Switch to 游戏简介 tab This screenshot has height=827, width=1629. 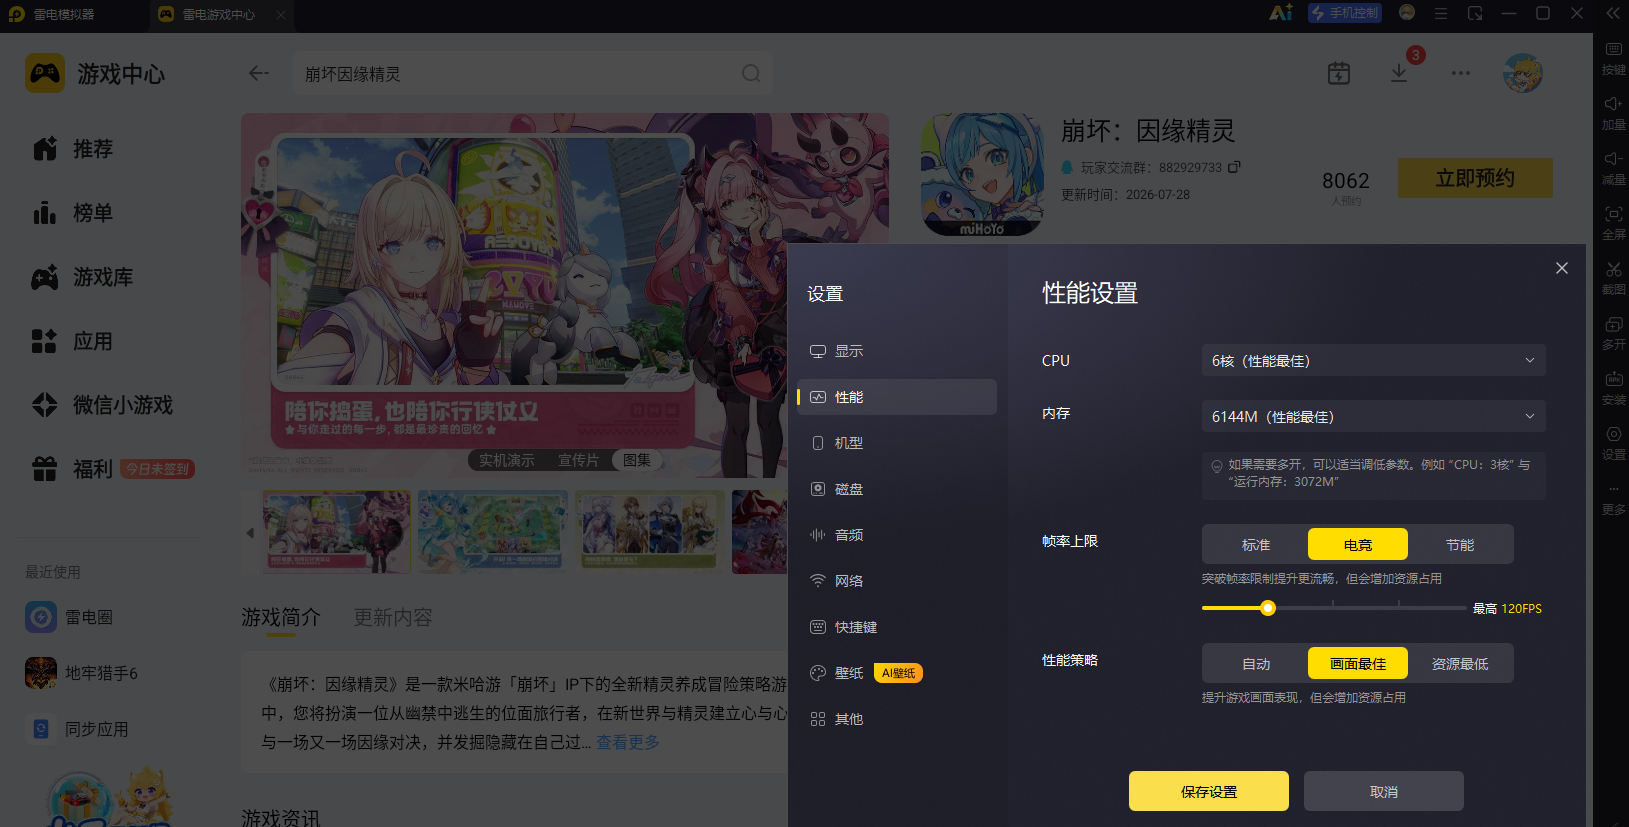click(281, 617)
